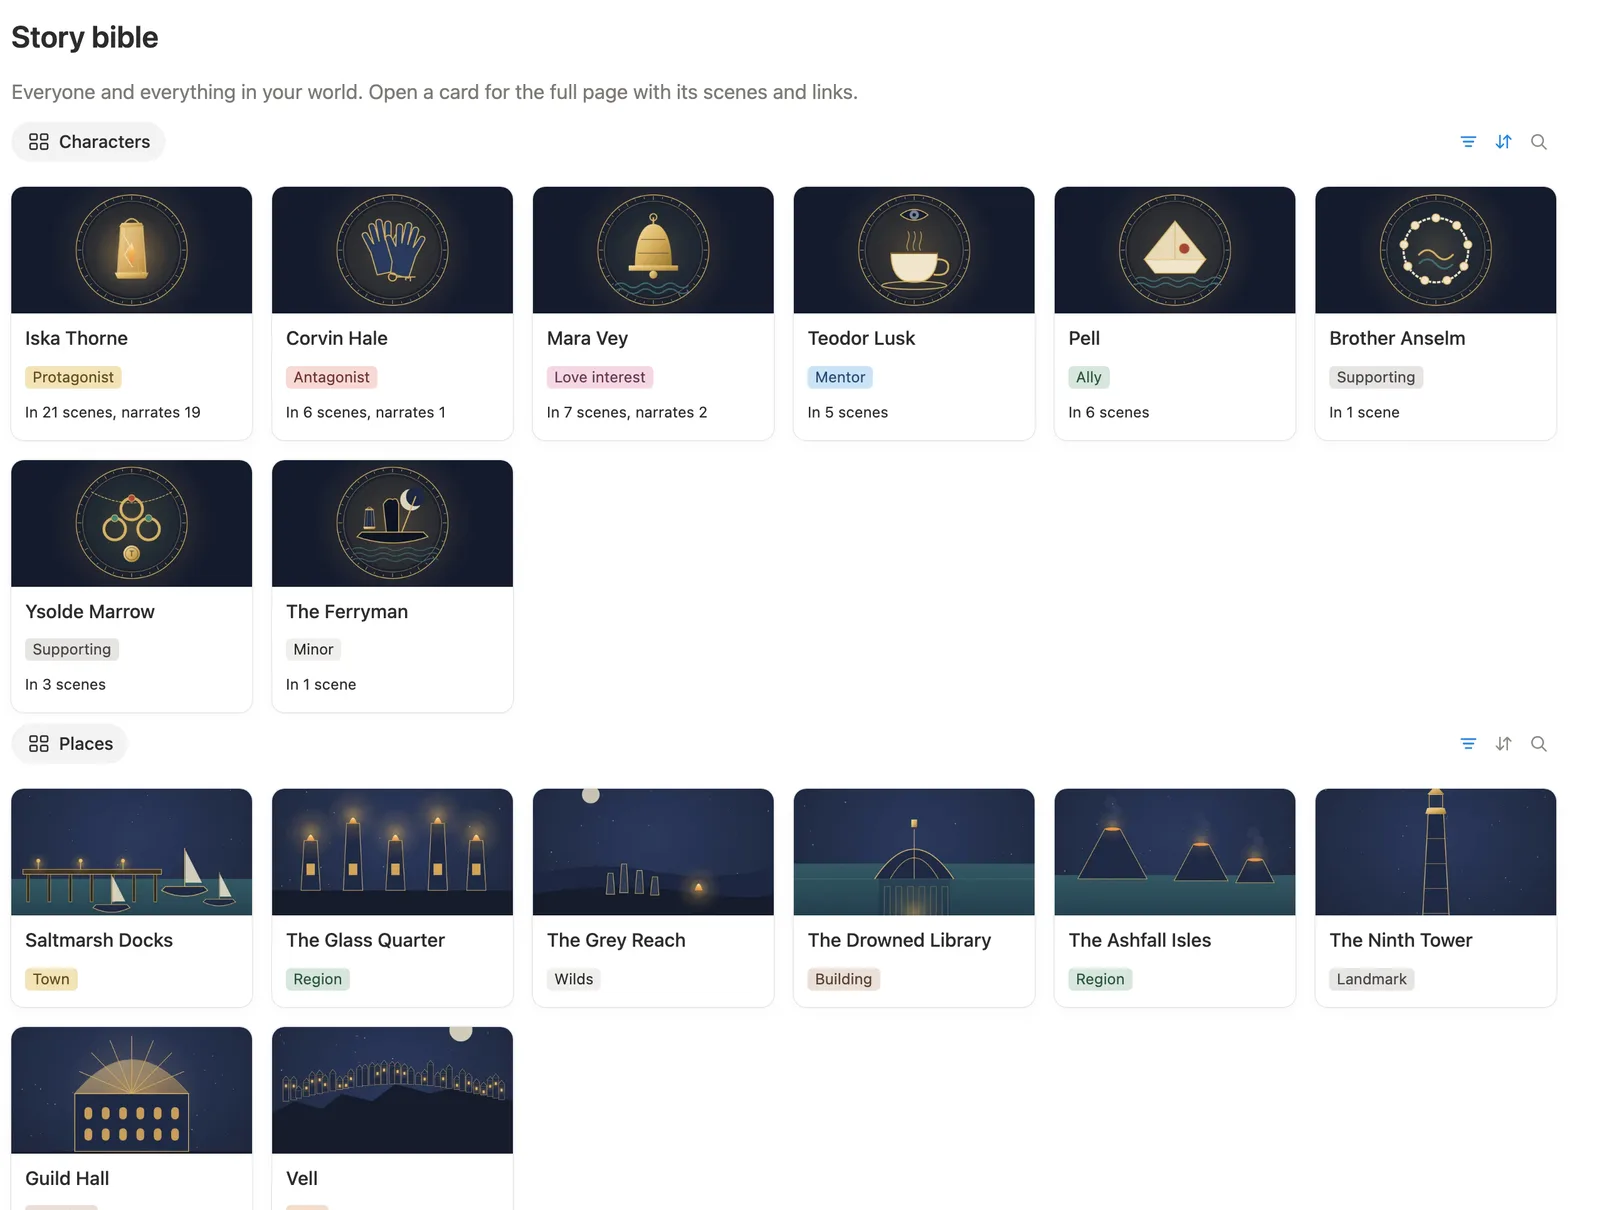Click Pell paper boat cover image
1624x1210 pixels.
[1175, 250]
